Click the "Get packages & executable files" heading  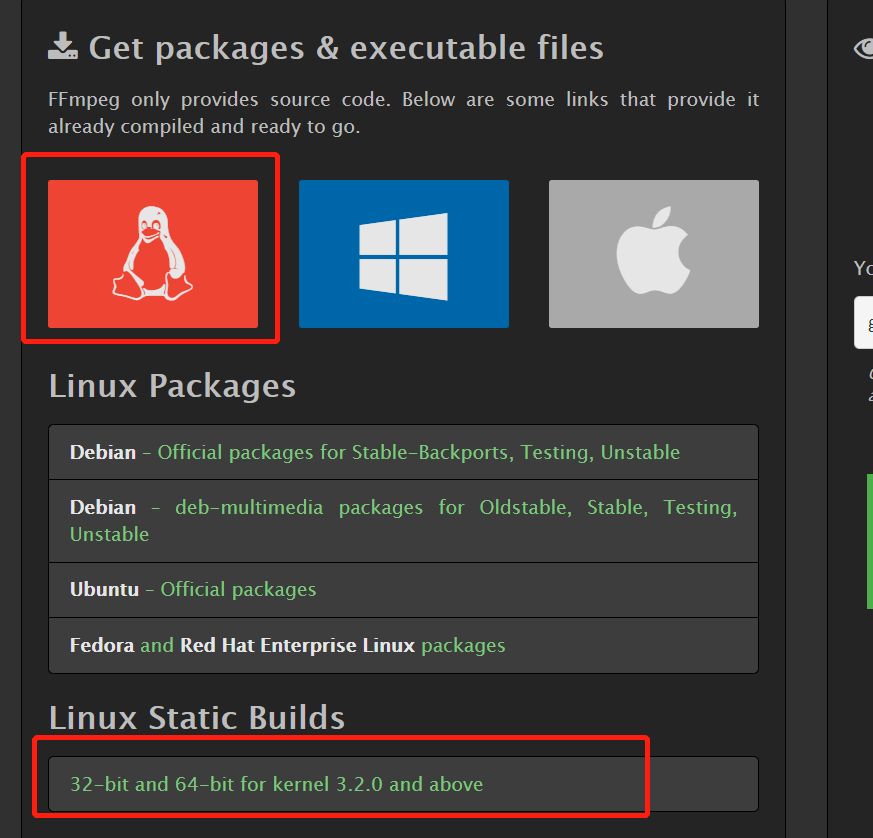(345, 47)
